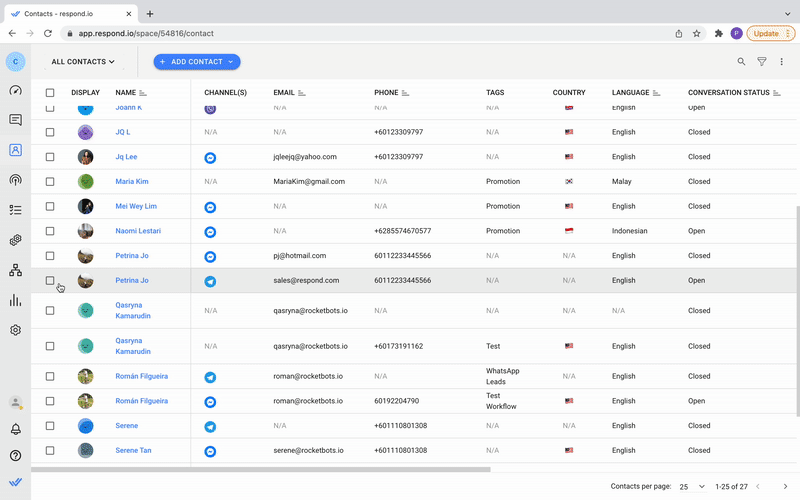The width and height of the screenshot is (800, 500).
Task: Click Messenger channel icon for Jq Lee
Action: (210, 158)
